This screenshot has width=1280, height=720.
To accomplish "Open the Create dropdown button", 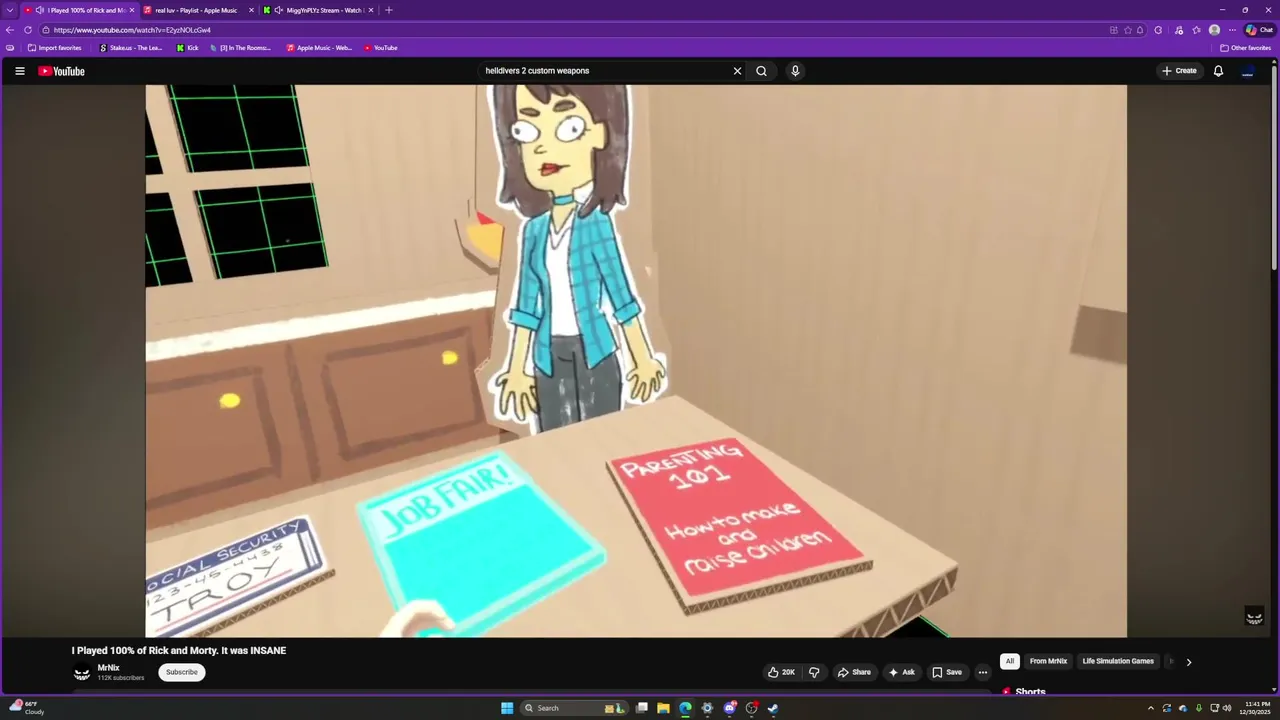I will (x=1179, y=71).
